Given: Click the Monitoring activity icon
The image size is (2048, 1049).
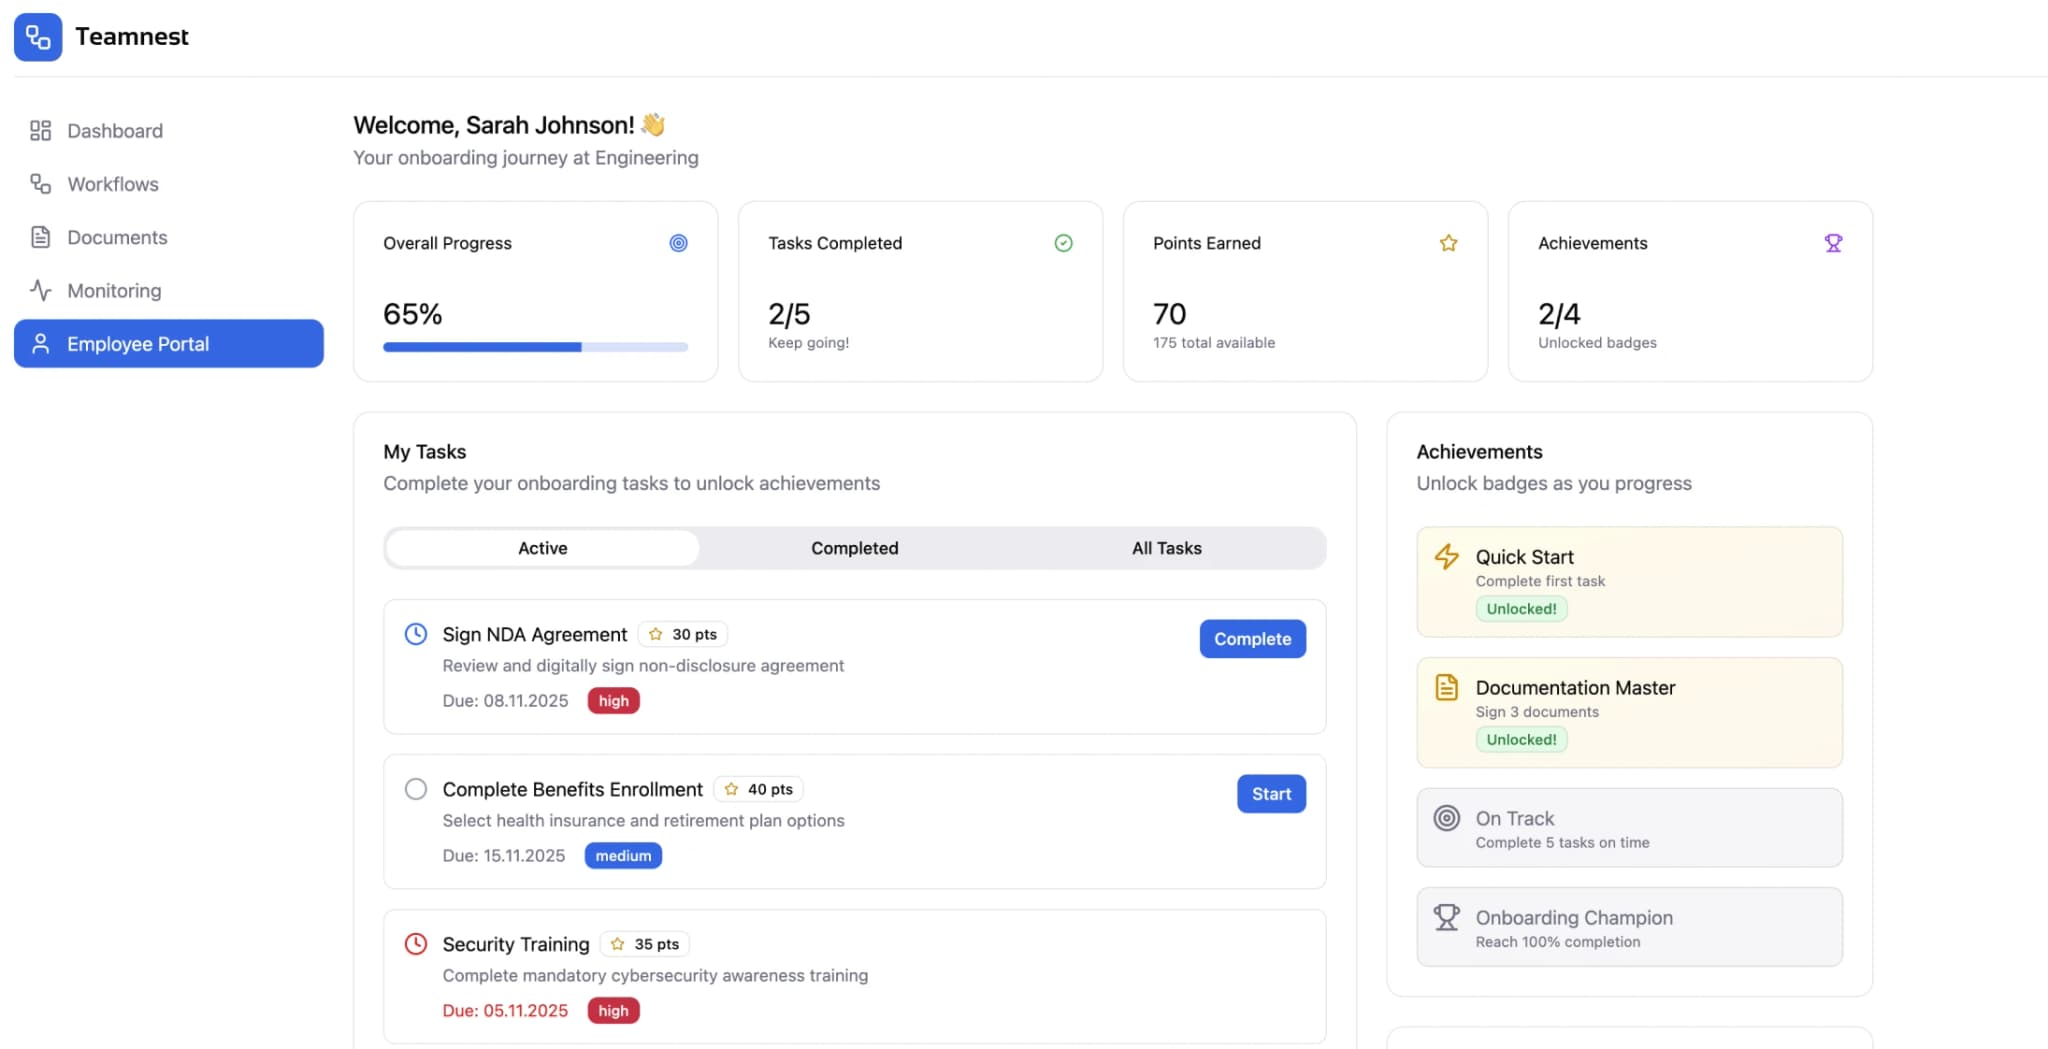Looking at the screenshot, I should [40, 290].
